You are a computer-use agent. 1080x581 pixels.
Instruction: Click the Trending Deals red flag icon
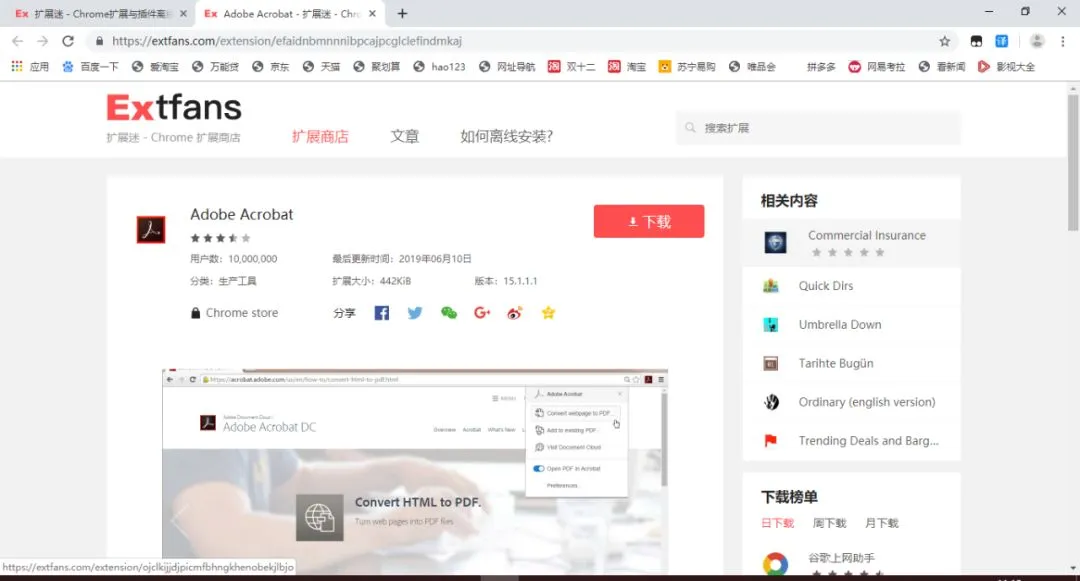(x=771, y=441)
